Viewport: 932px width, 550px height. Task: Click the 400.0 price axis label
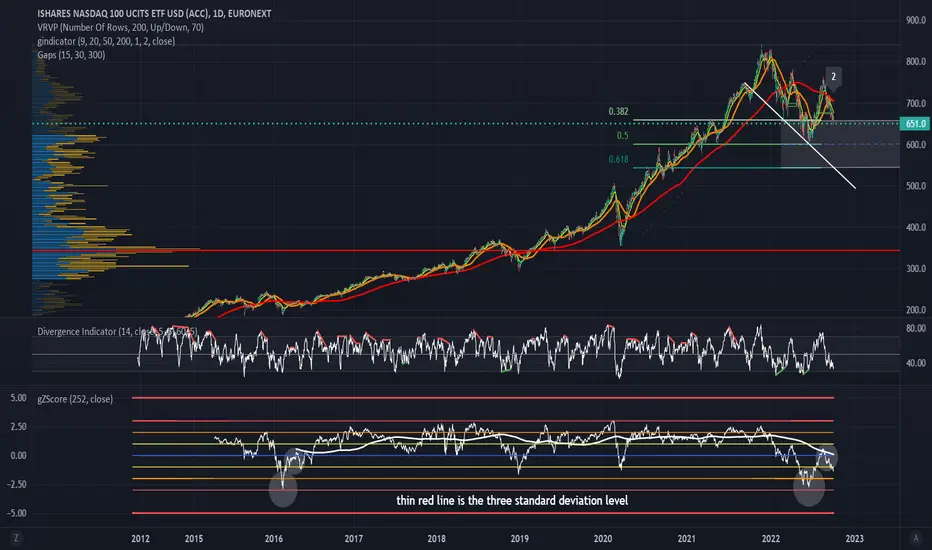(916, 227)
